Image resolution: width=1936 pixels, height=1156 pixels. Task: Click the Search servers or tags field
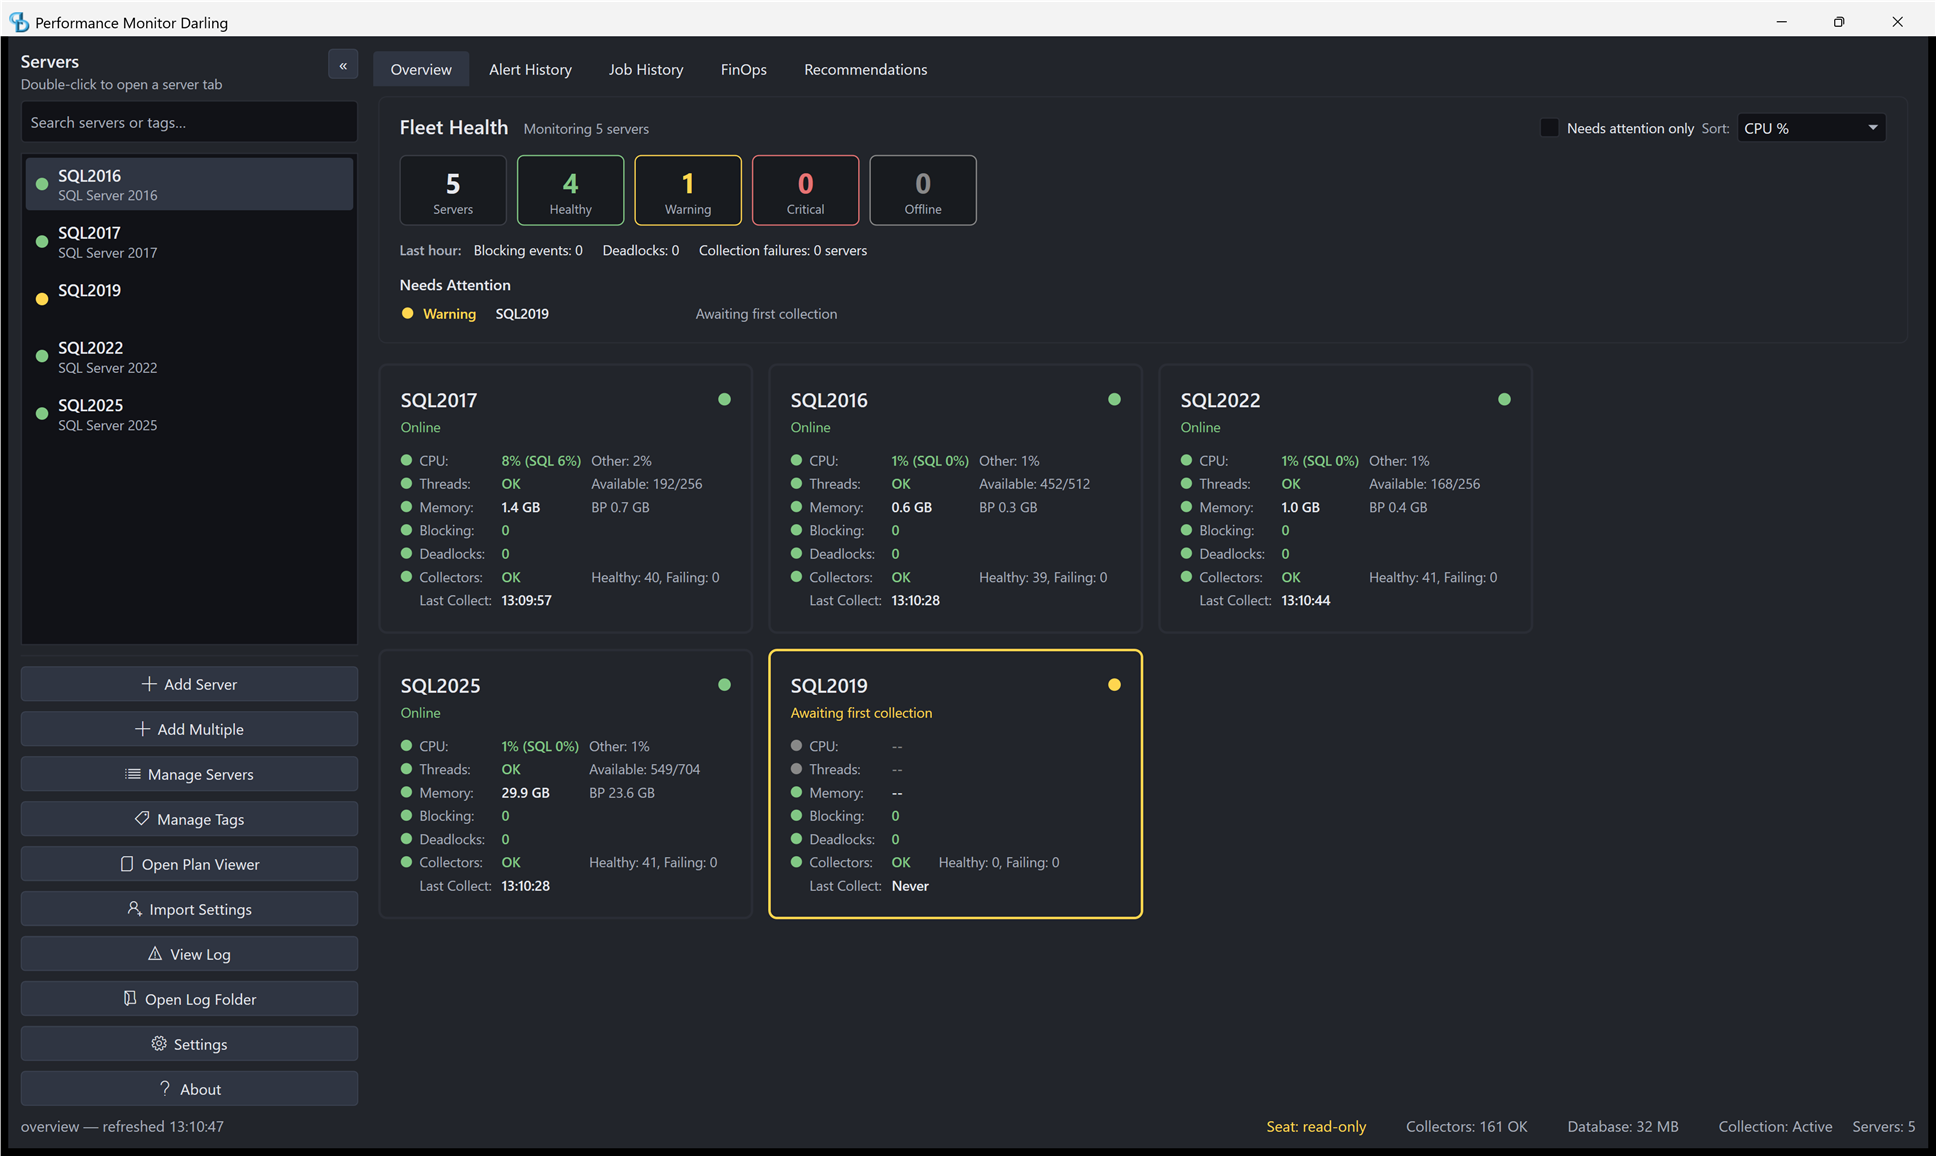point(189,122)
